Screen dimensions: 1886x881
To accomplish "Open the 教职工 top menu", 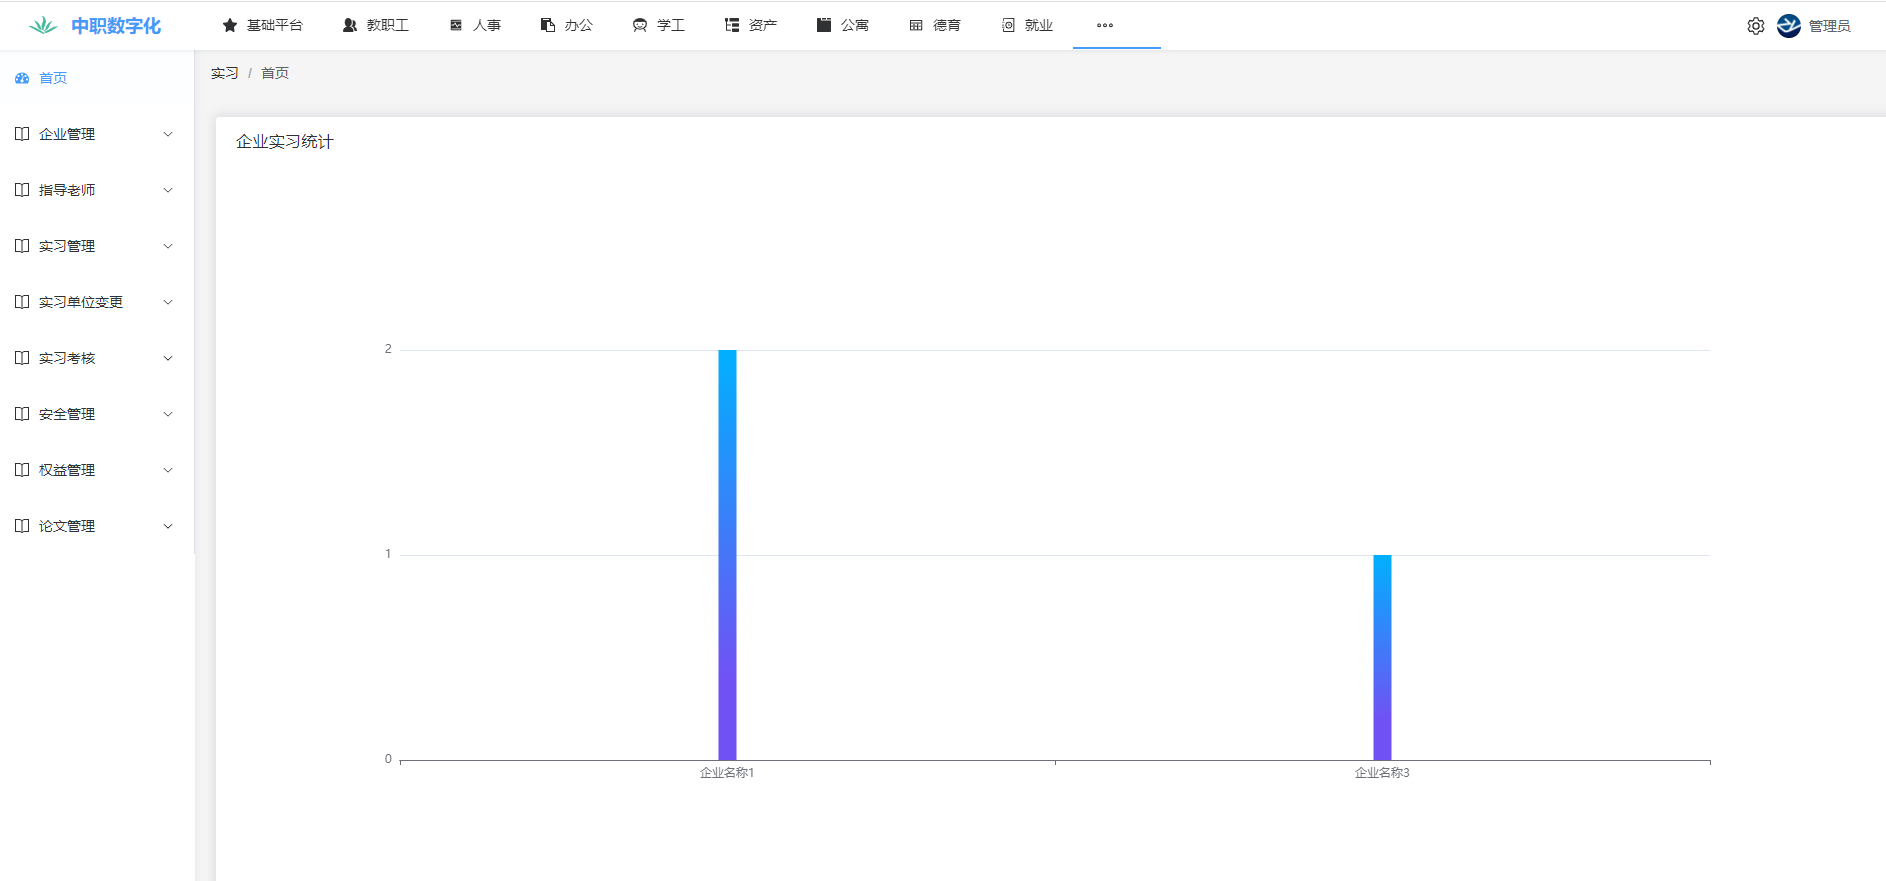I will (x=376, y=26).
